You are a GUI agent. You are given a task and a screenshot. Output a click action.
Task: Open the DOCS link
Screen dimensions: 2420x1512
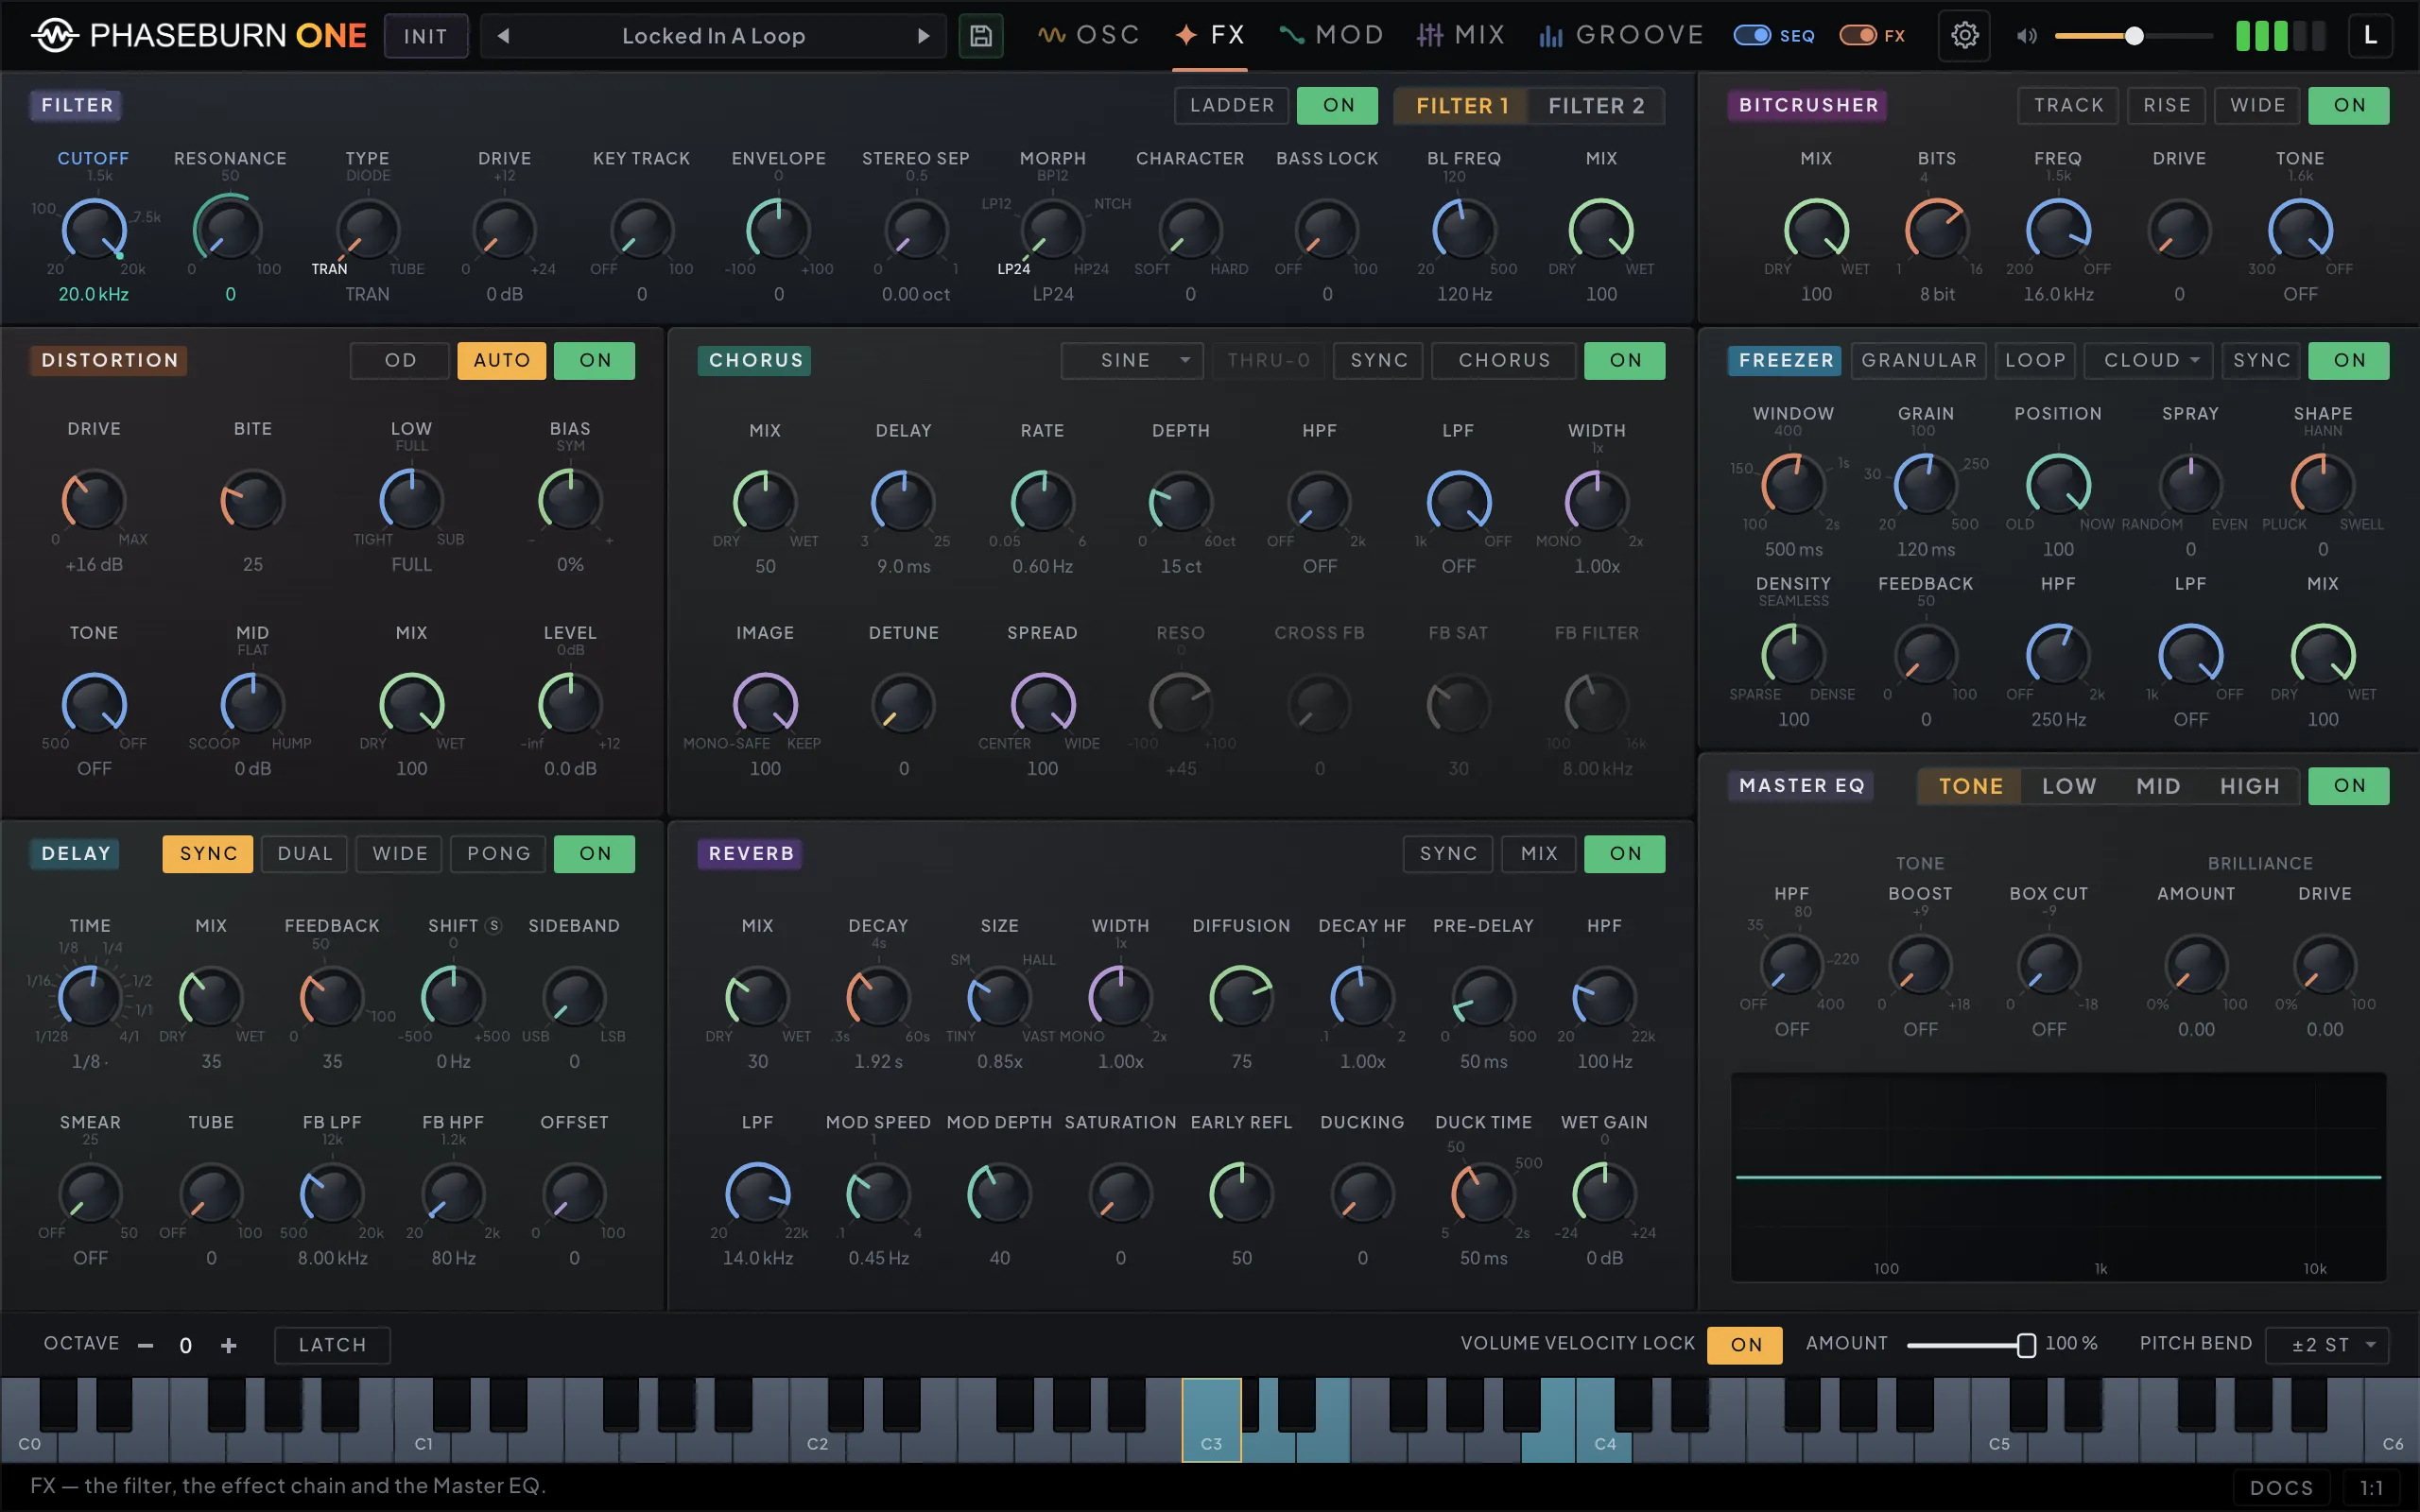(x=2281, y=1488)
